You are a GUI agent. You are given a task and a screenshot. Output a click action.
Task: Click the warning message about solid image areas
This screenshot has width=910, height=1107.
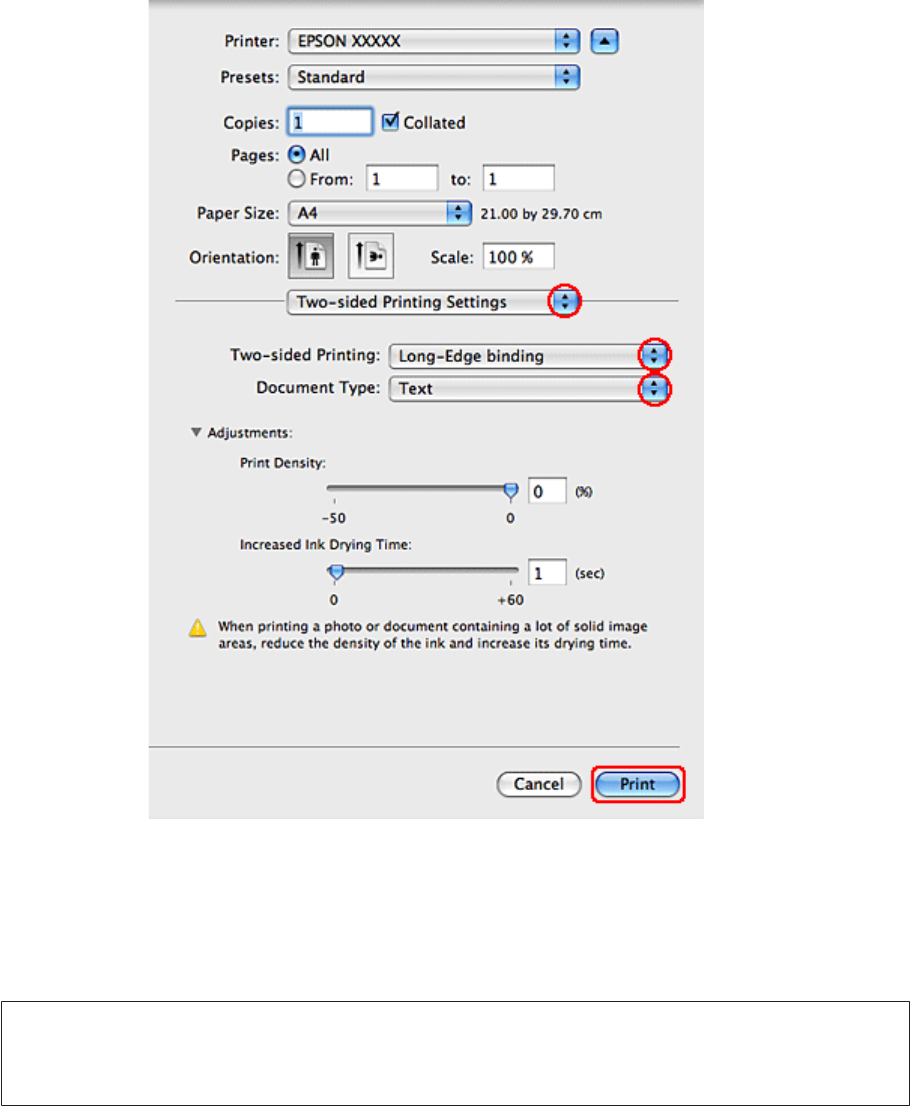pyautogui.click(x=433, y=635)
